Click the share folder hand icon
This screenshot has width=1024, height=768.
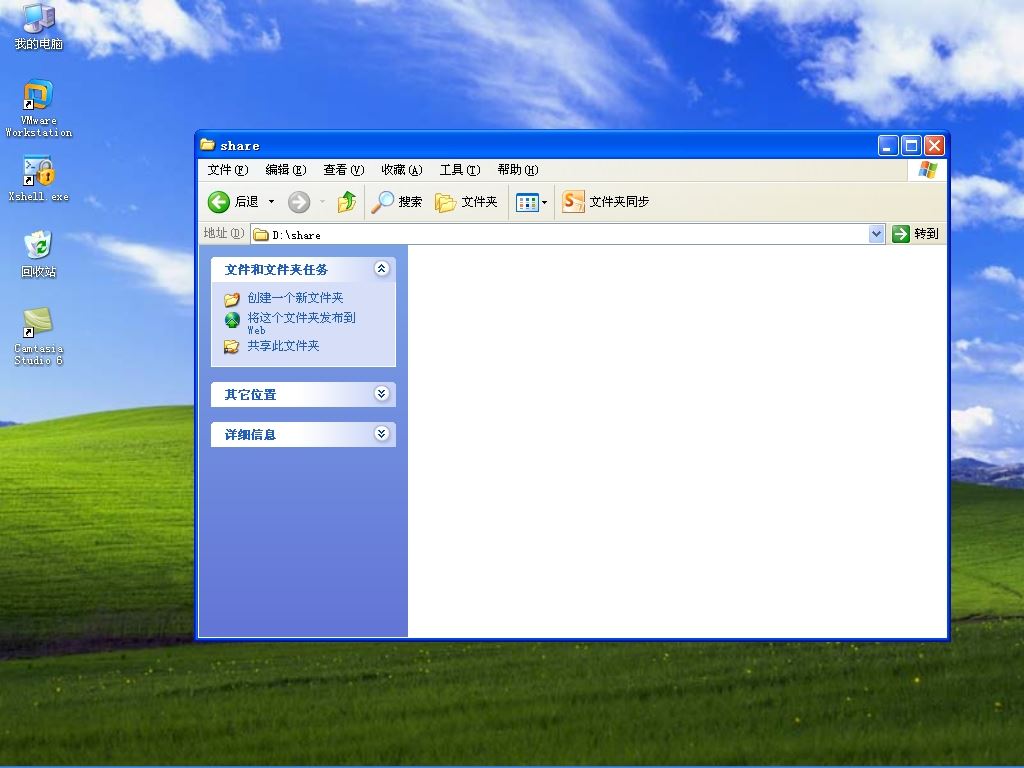pos(232,346)
